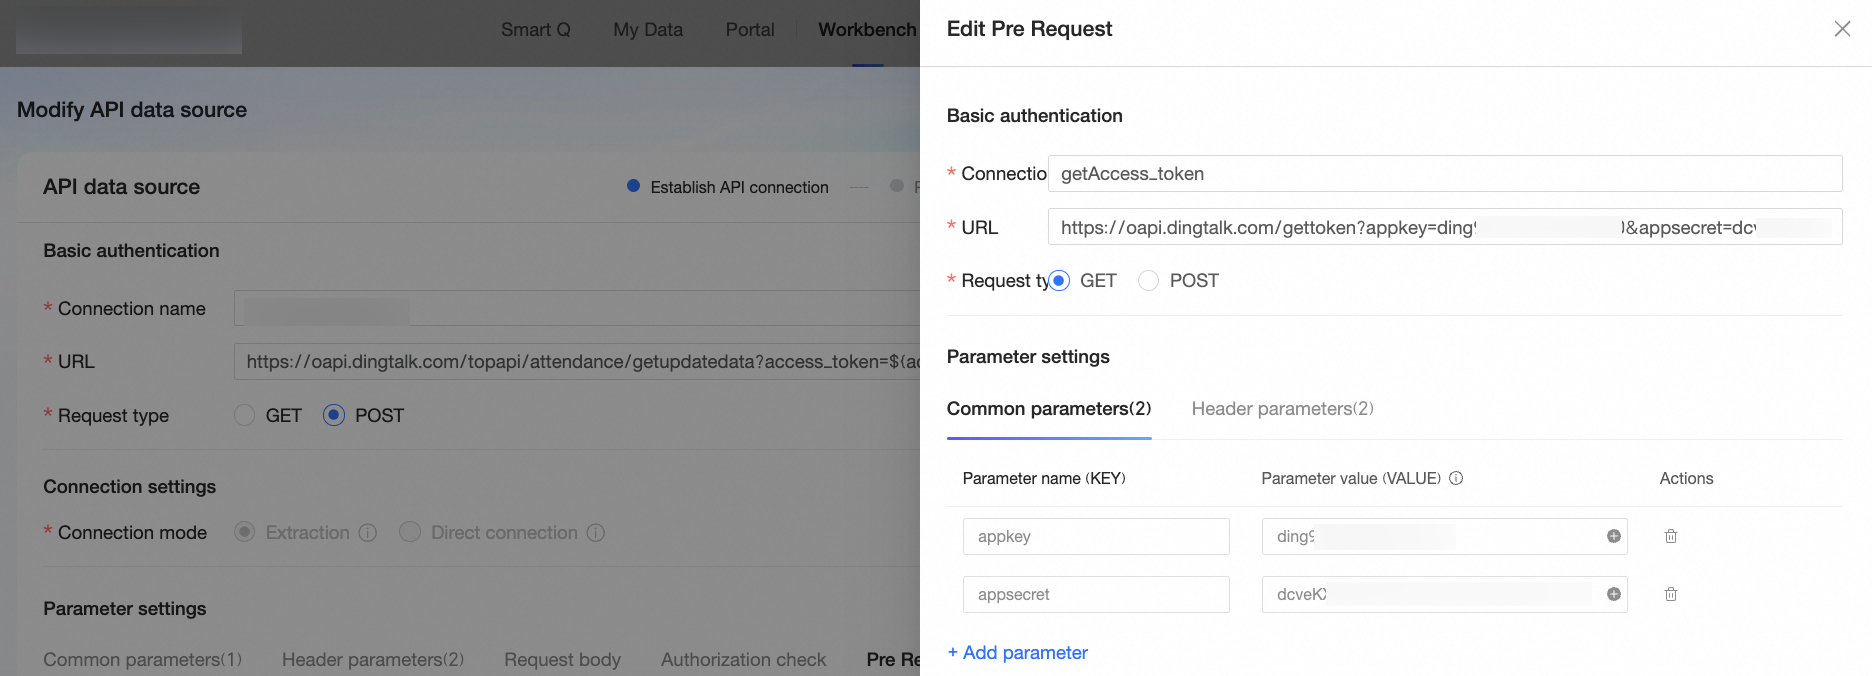Go to the Portal menu
This screenshot has width=1872, height=676.
750,30
